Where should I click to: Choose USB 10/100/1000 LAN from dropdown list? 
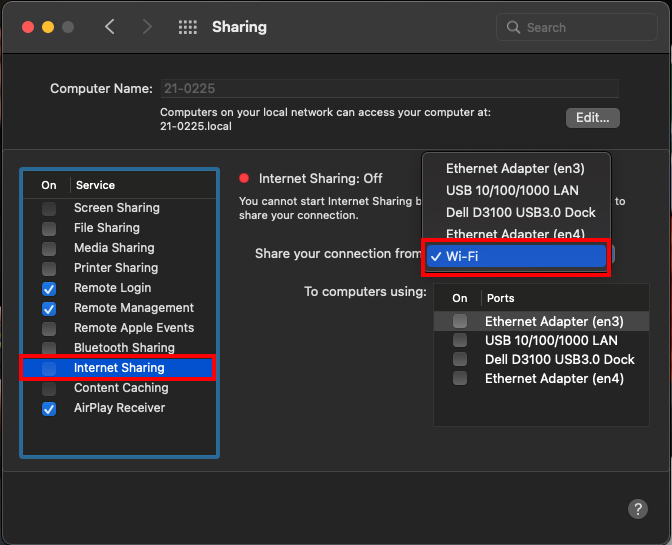(x=512, y=190)
